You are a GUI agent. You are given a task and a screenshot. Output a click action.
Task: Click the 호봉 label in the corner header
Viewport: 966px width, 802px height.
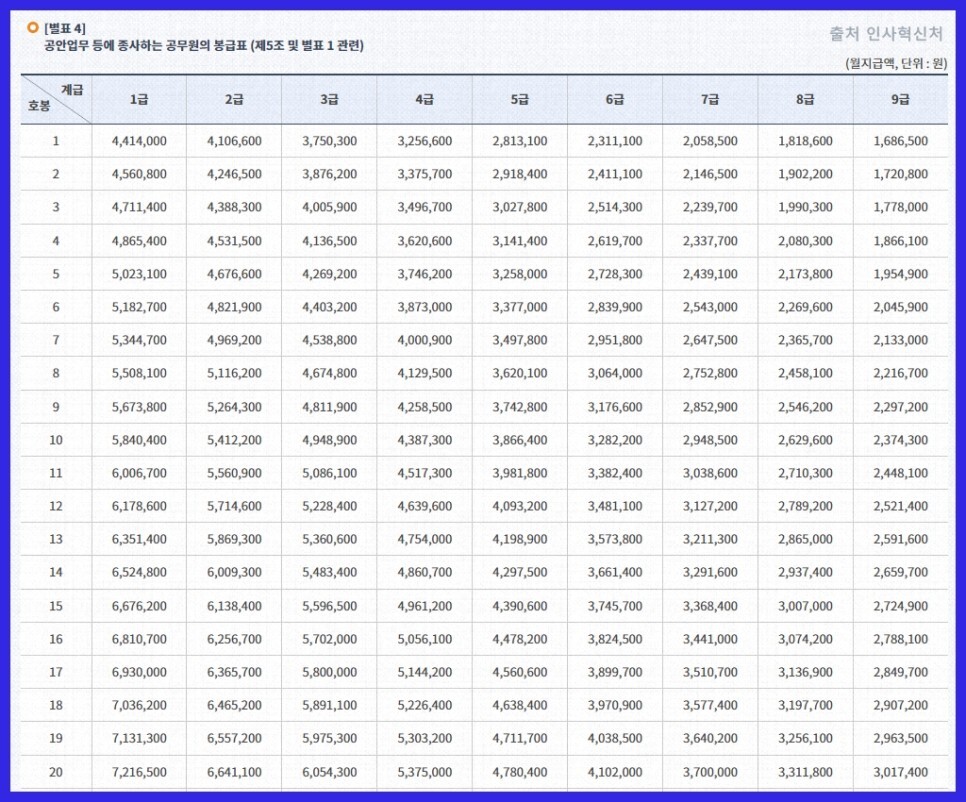pyautogui.click(x=39, y=106)
